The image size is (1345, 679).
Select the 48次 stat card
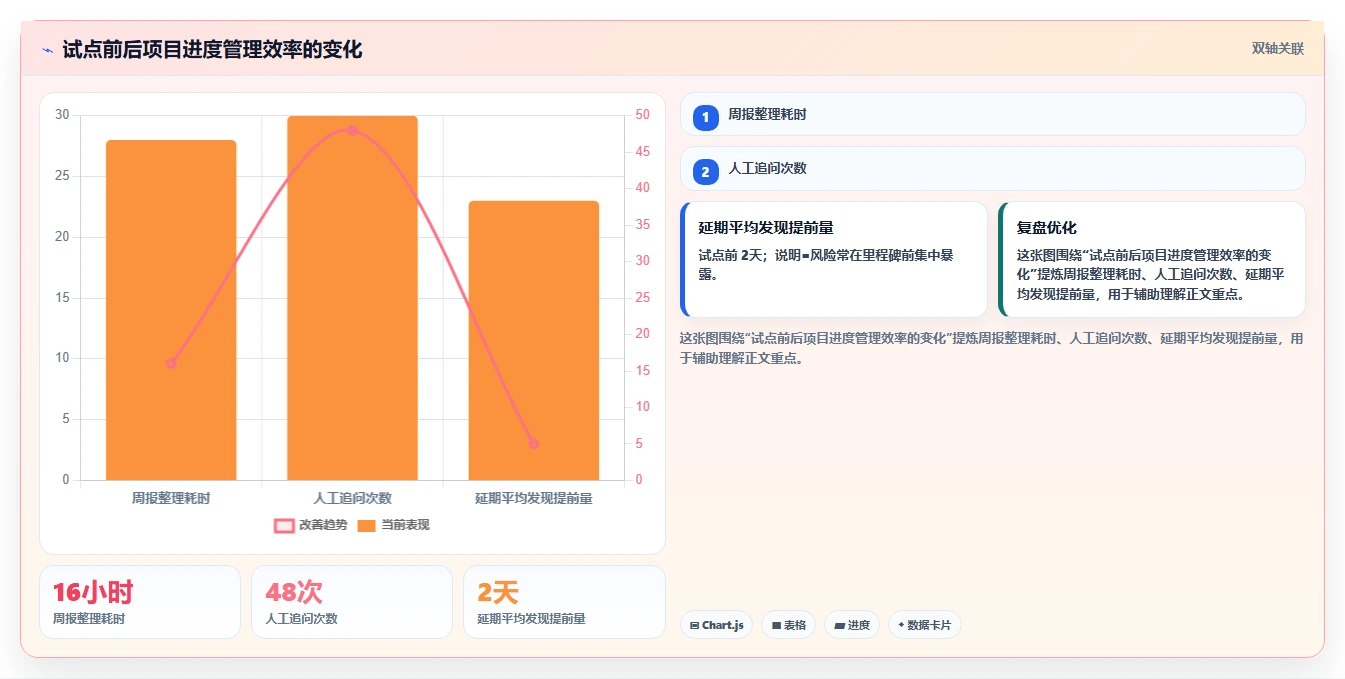pos(352,602)
